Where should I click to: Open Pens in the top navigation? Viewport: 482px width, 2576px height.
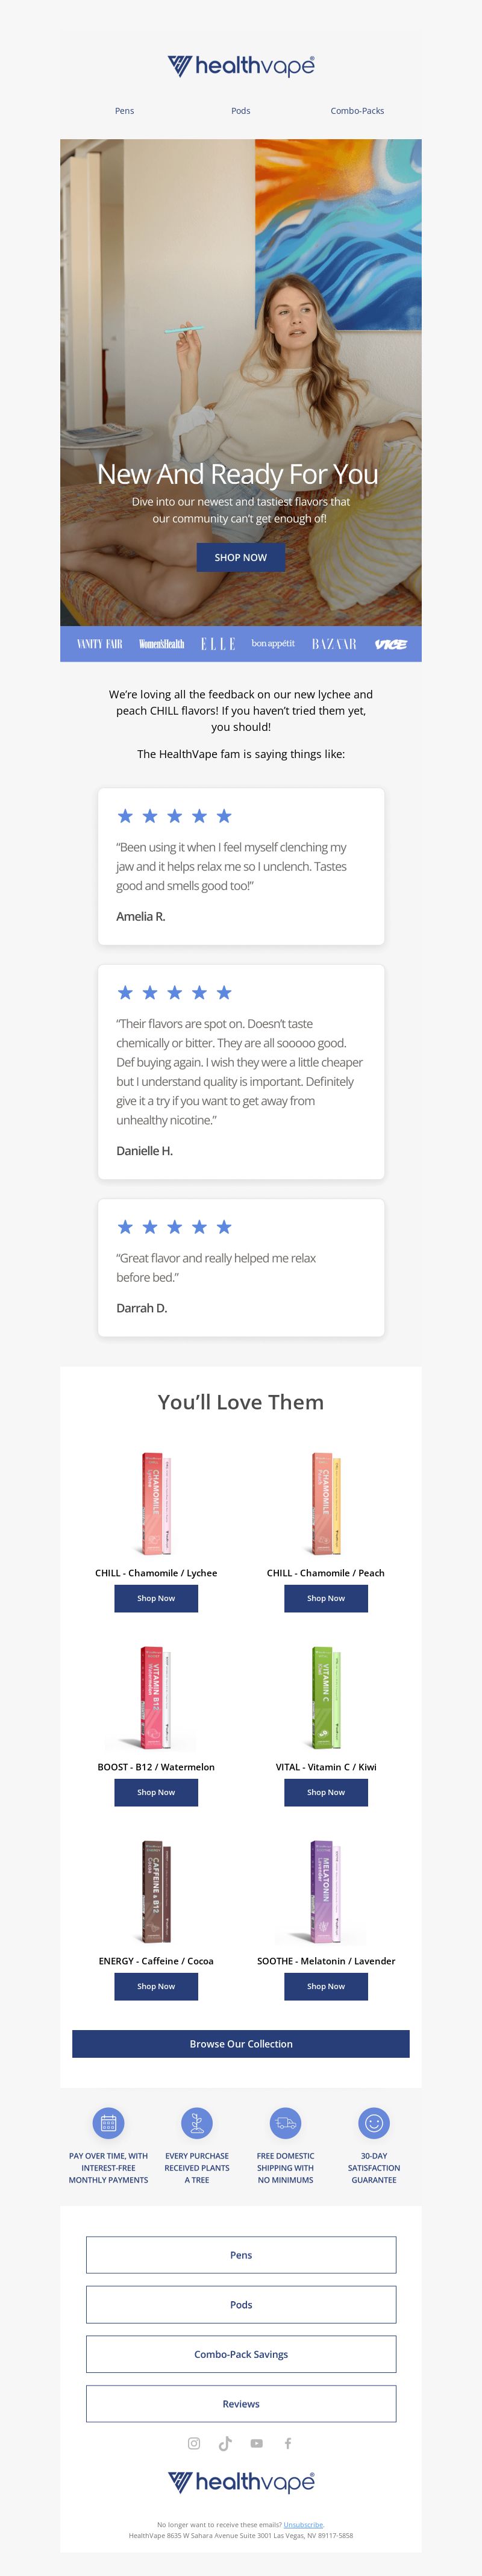point(124,111)
